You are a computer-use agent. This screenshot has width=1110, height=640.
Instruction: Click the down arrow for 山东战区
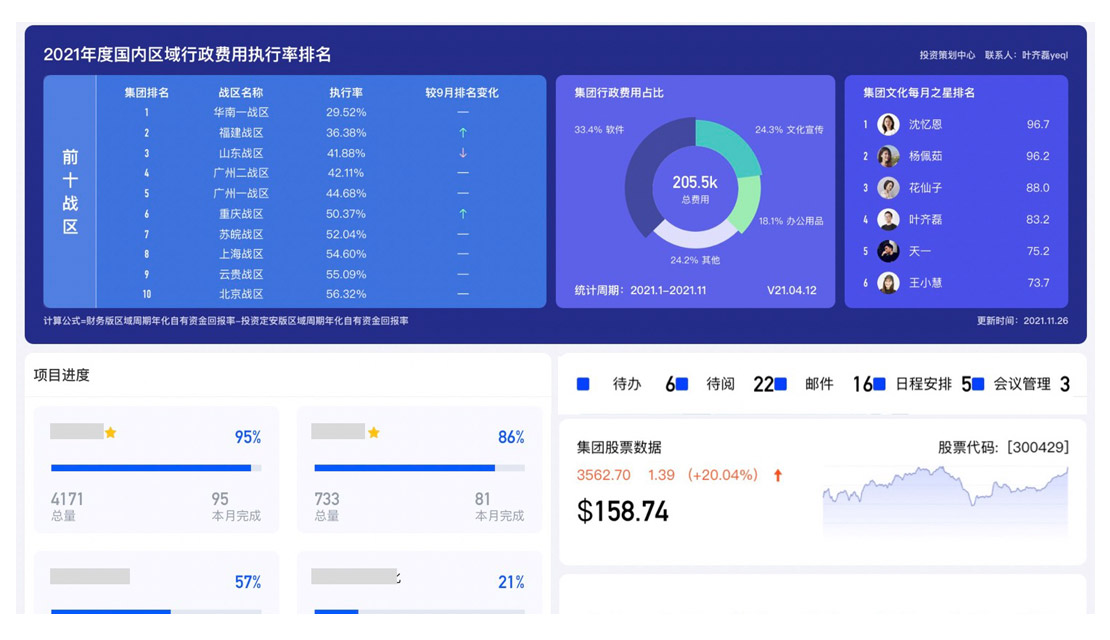462,153
